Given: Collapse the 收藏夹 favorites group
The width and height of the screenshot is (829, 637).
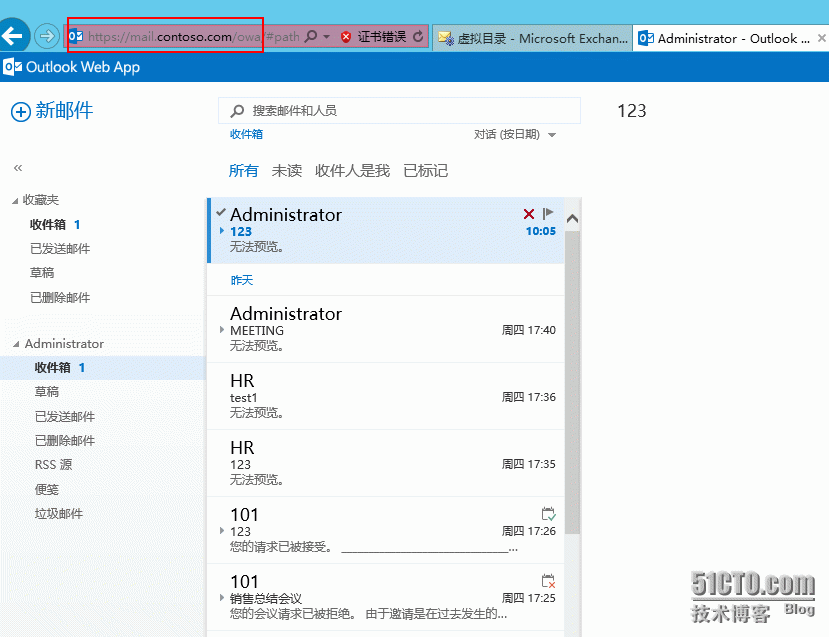Looking at the screenshot, I should point(15,201).
